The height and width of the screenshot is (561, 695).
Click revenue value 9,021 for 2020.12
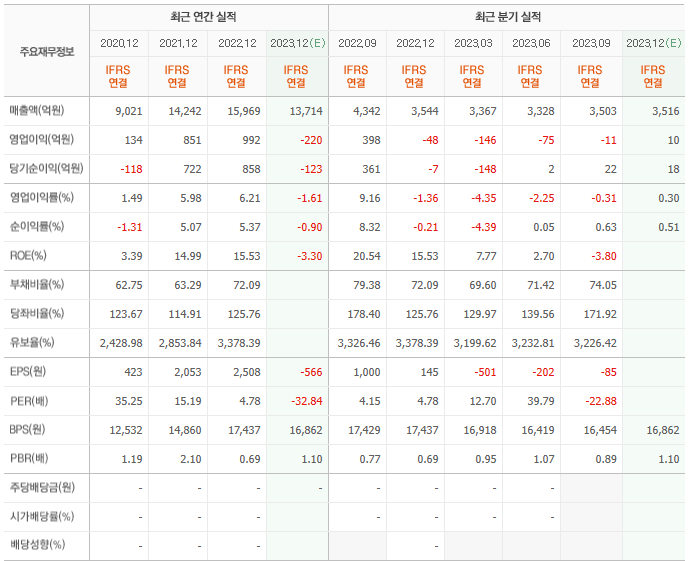click(129, 111)
